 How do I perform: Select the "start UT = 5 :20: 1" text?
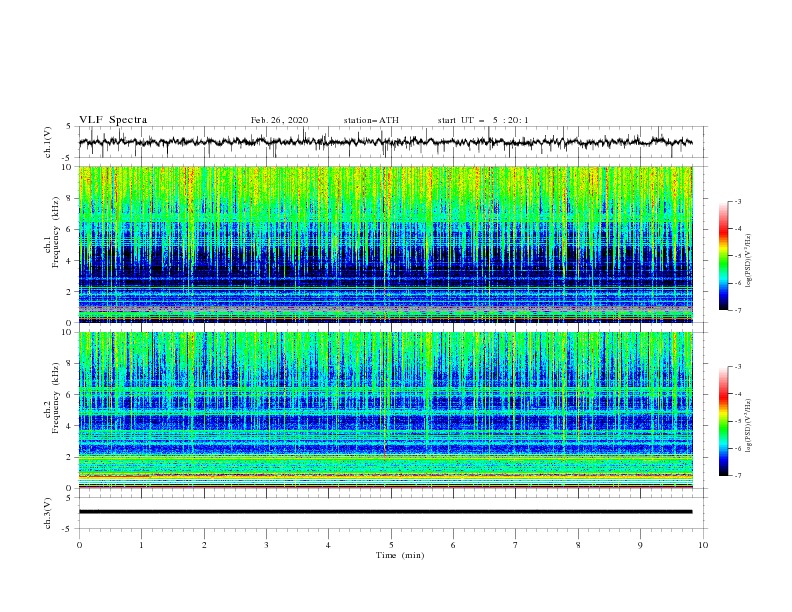tap(483, 120)
